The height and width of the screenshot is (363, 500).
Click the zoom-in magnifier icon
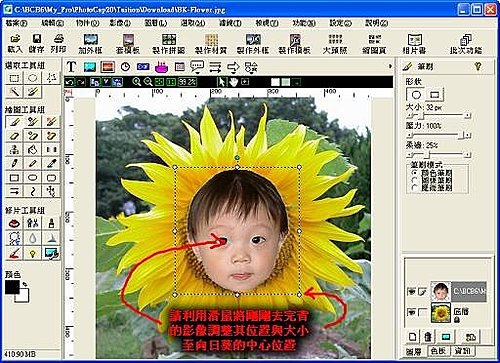(x=136, y=82)
